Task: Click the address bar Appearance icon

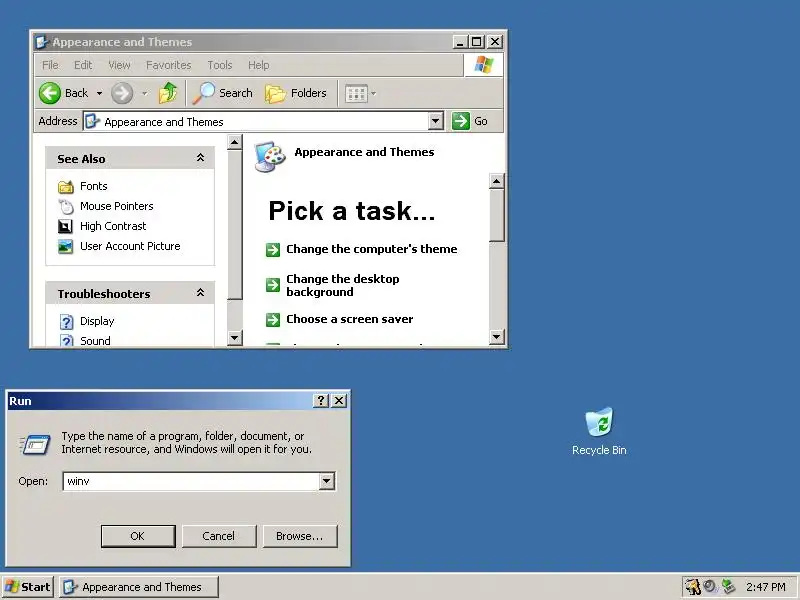Action: coord(92,121)
